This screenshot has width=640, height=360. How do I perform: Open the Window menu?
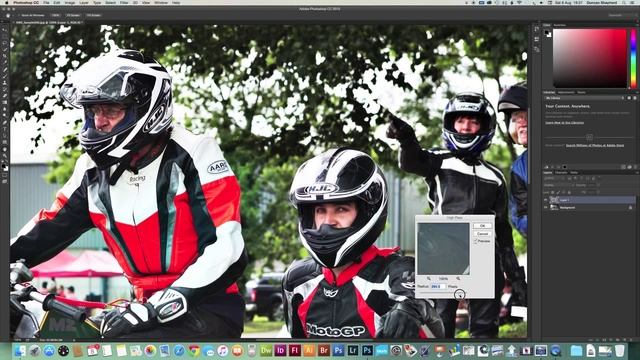coord(161,2)
